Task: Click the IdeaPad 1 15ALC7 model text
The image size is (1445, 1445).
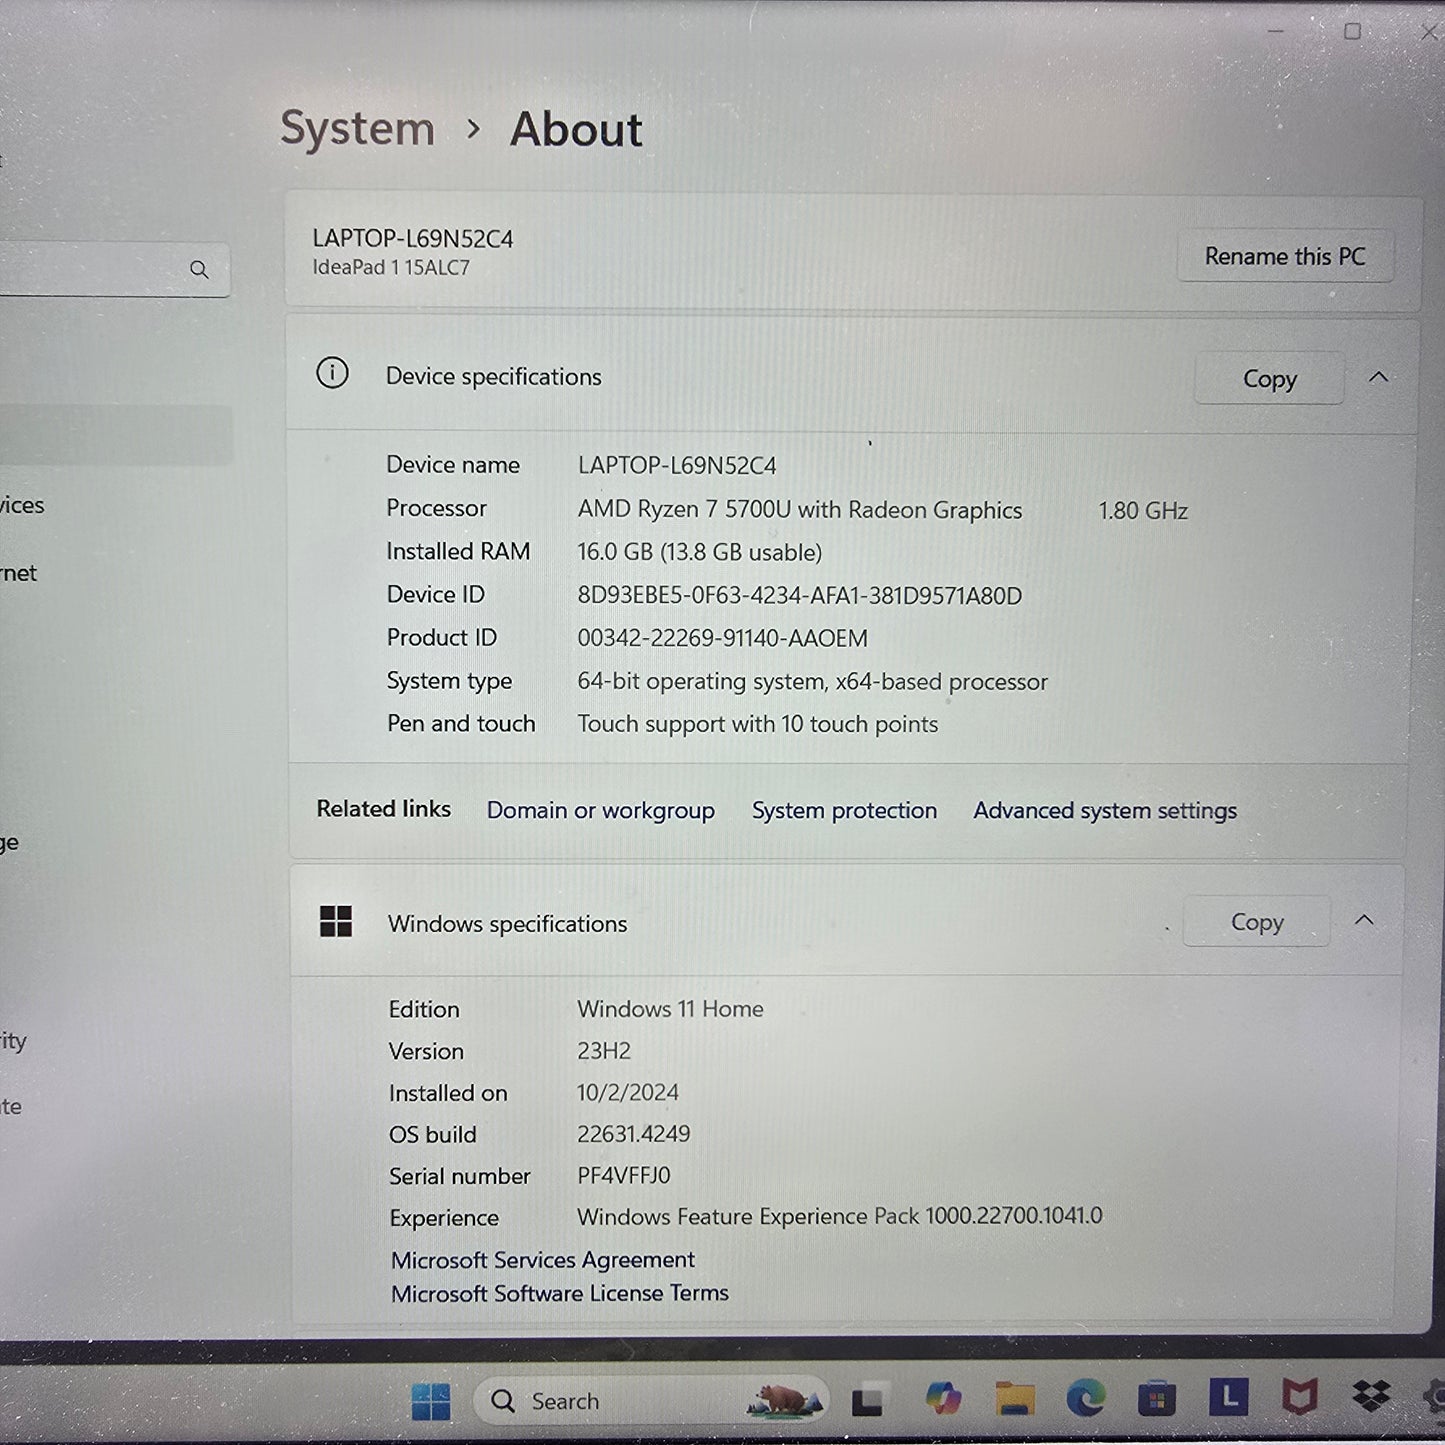Action: pos(391,268)
